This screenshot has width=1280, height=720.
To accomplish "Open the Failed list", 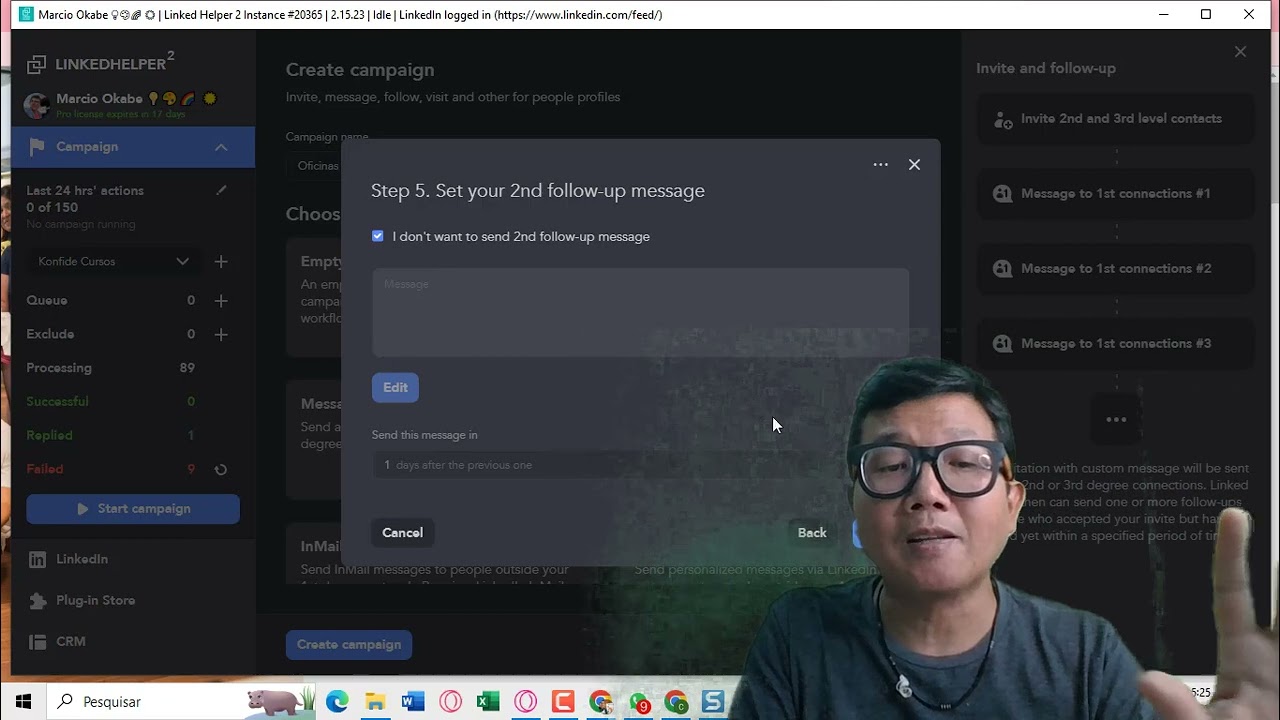I will (44, 469).
